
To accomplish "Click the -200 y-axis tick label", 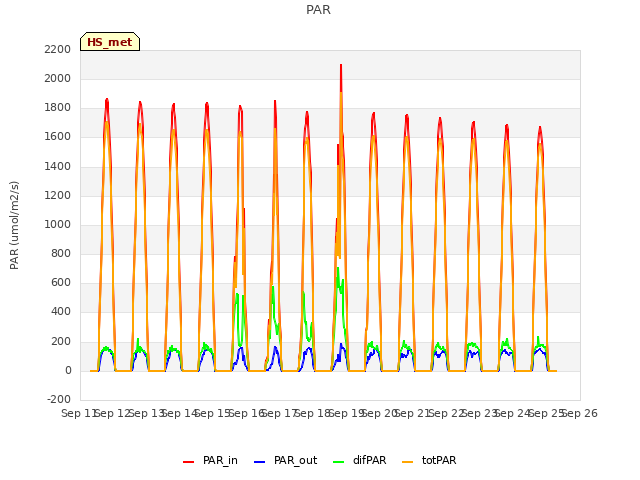I will tap(59, 400).
